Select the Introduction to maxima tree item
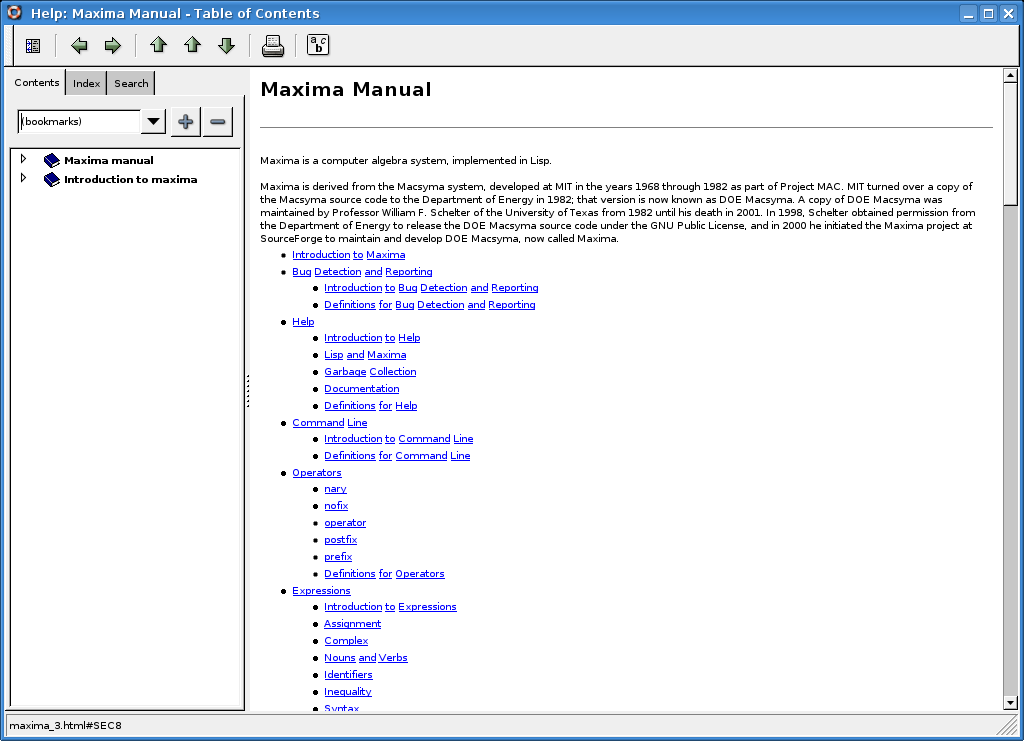The width and height of the screenshot is (1024, 741). coord(131,179)
